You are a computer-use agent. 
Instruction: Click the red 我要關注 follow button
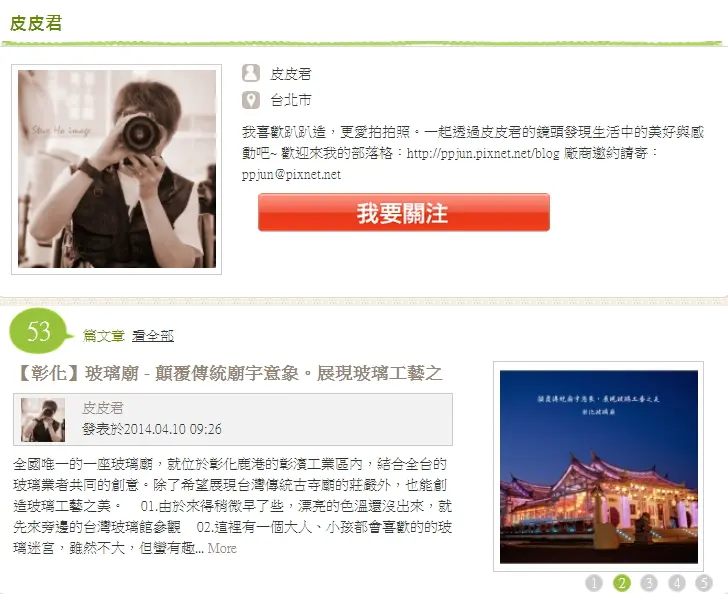coord(404,213)
